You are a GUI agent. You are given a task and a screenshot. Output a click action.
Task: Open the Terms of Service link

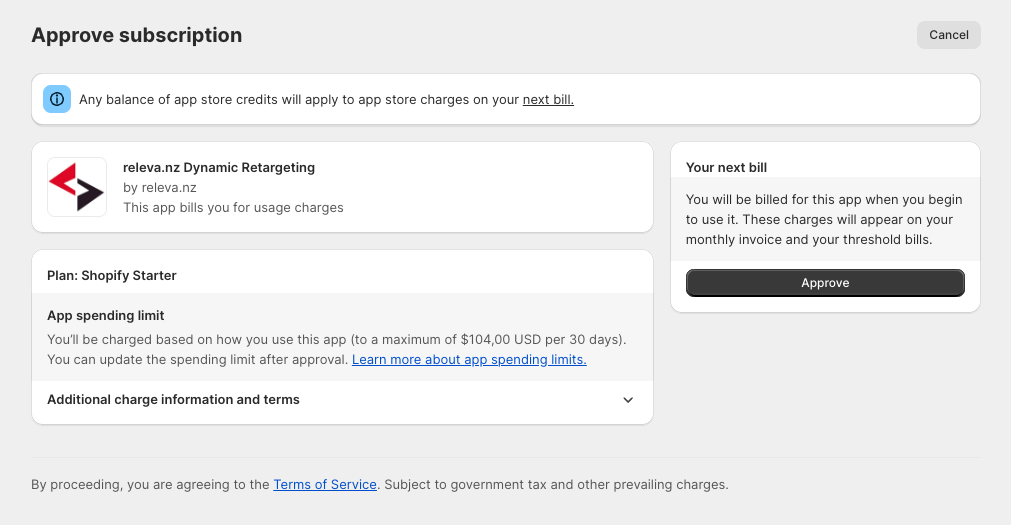pos(325,484)
